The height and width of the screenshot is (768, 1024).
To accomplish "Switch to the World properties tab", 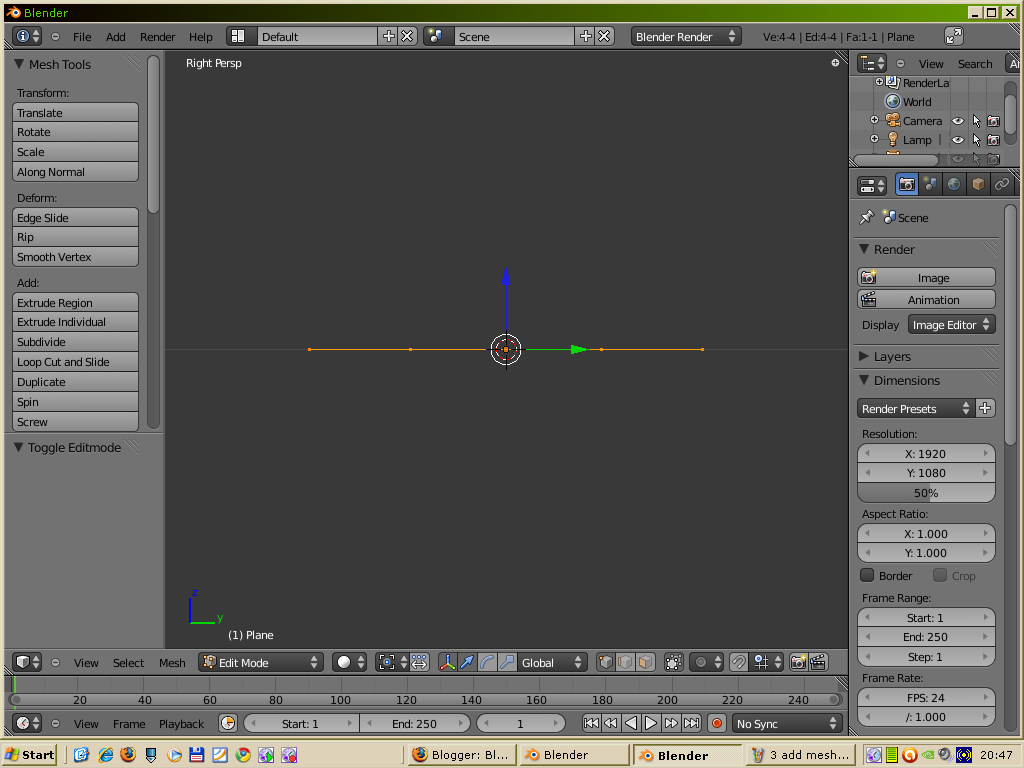I will click(954, 184).
